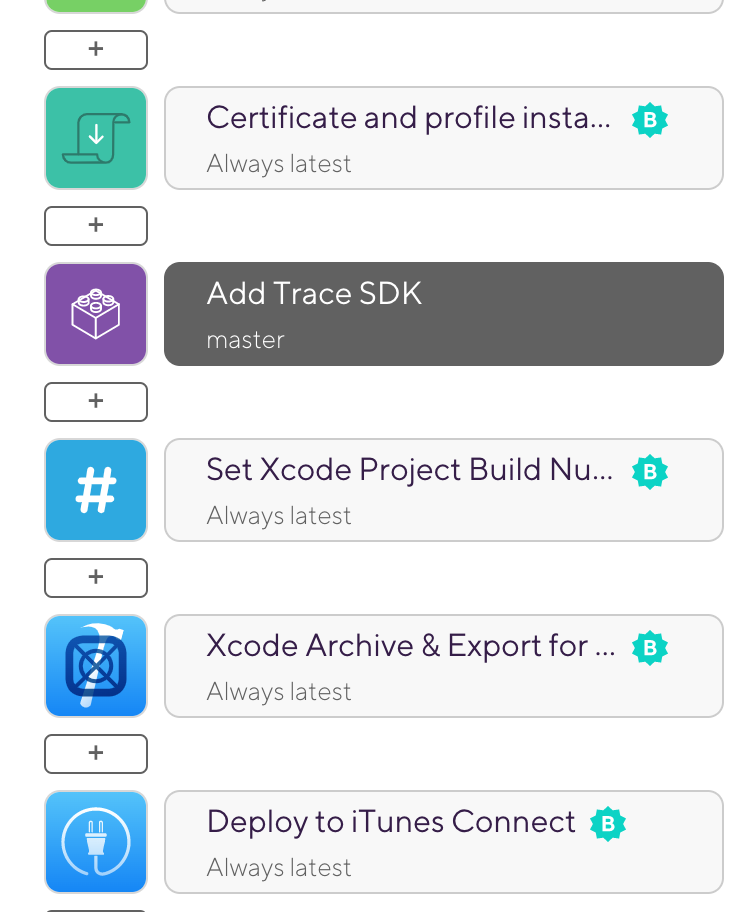This screenshot has height=912, width=736.
Task: Click the Xcode Archive hammer icon
Action: [96, 666]
